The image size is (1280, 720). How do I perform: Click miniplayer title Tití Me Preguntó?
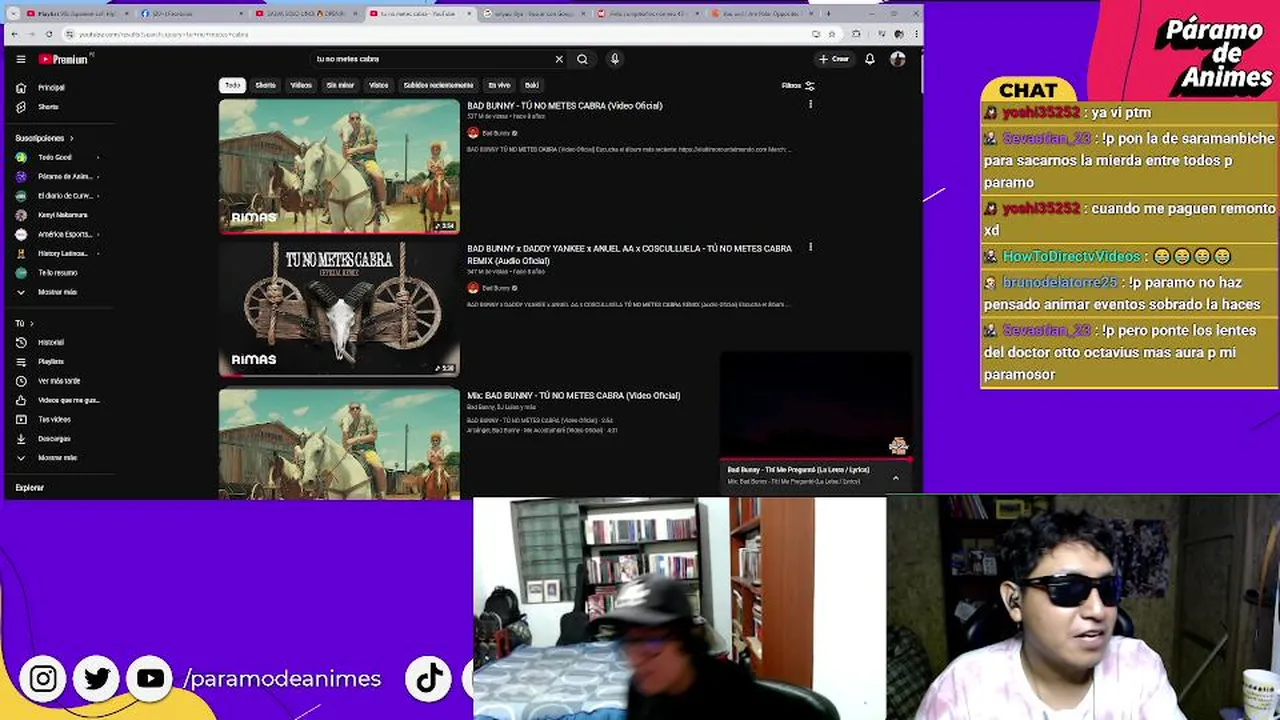point(798,470)
